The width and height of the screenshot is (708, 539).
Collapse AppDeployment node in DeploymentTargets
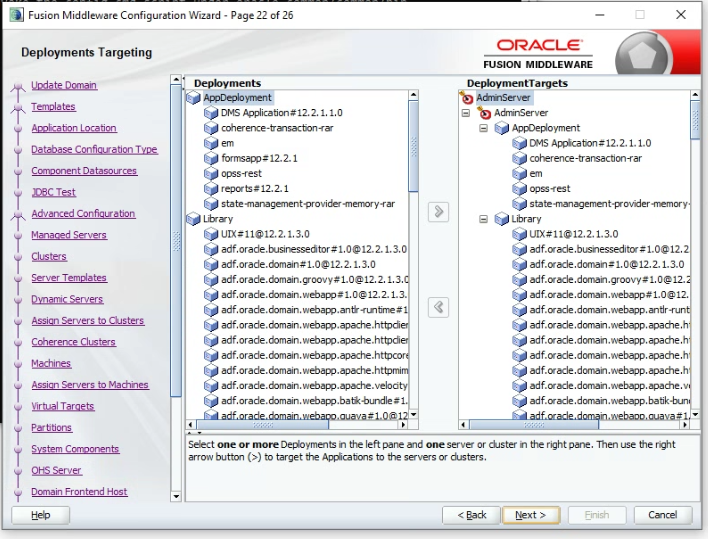(x=484, y=128)
